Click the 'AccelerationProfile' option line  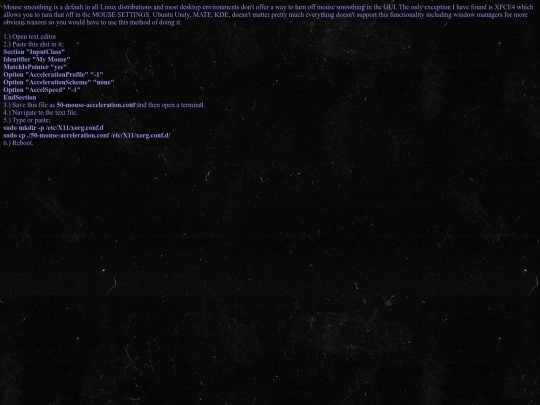coord(53,74)
